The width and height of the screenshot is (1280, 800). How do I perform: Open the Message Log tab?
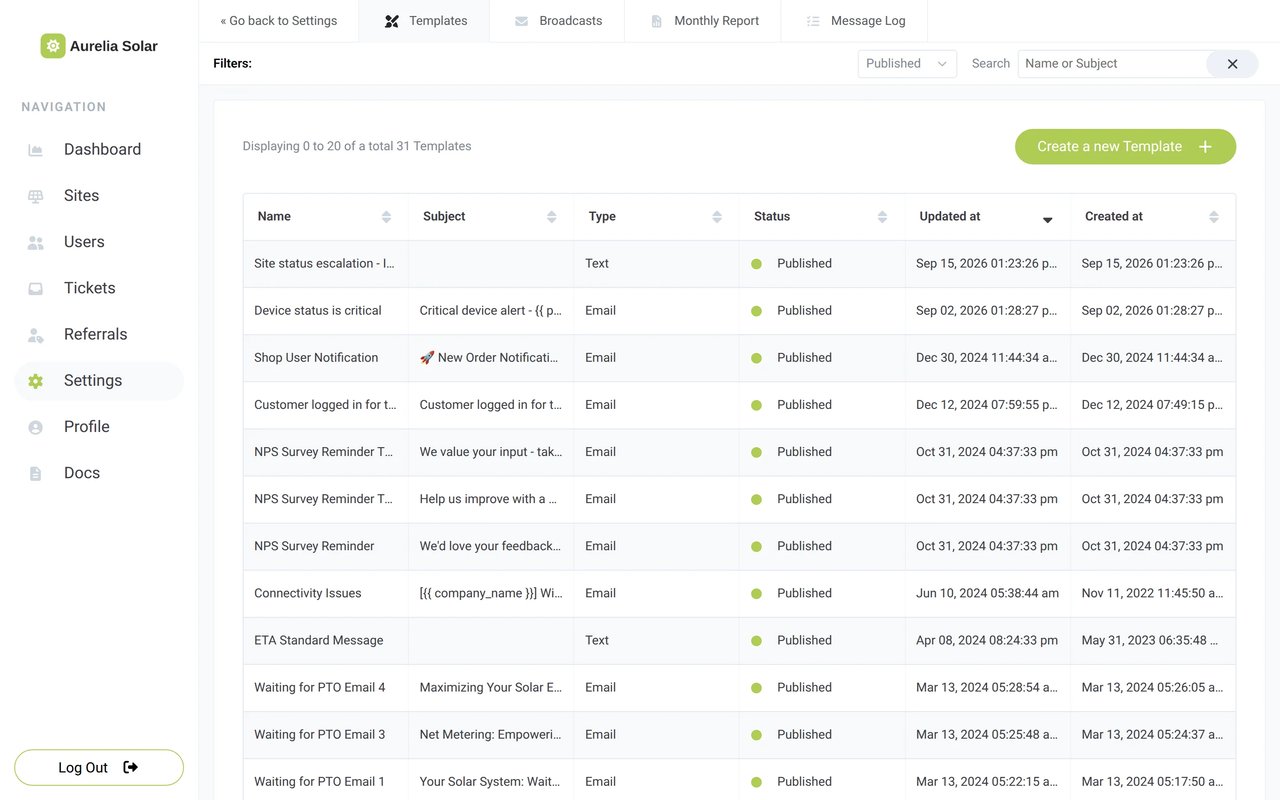click(x=855, y=21)
